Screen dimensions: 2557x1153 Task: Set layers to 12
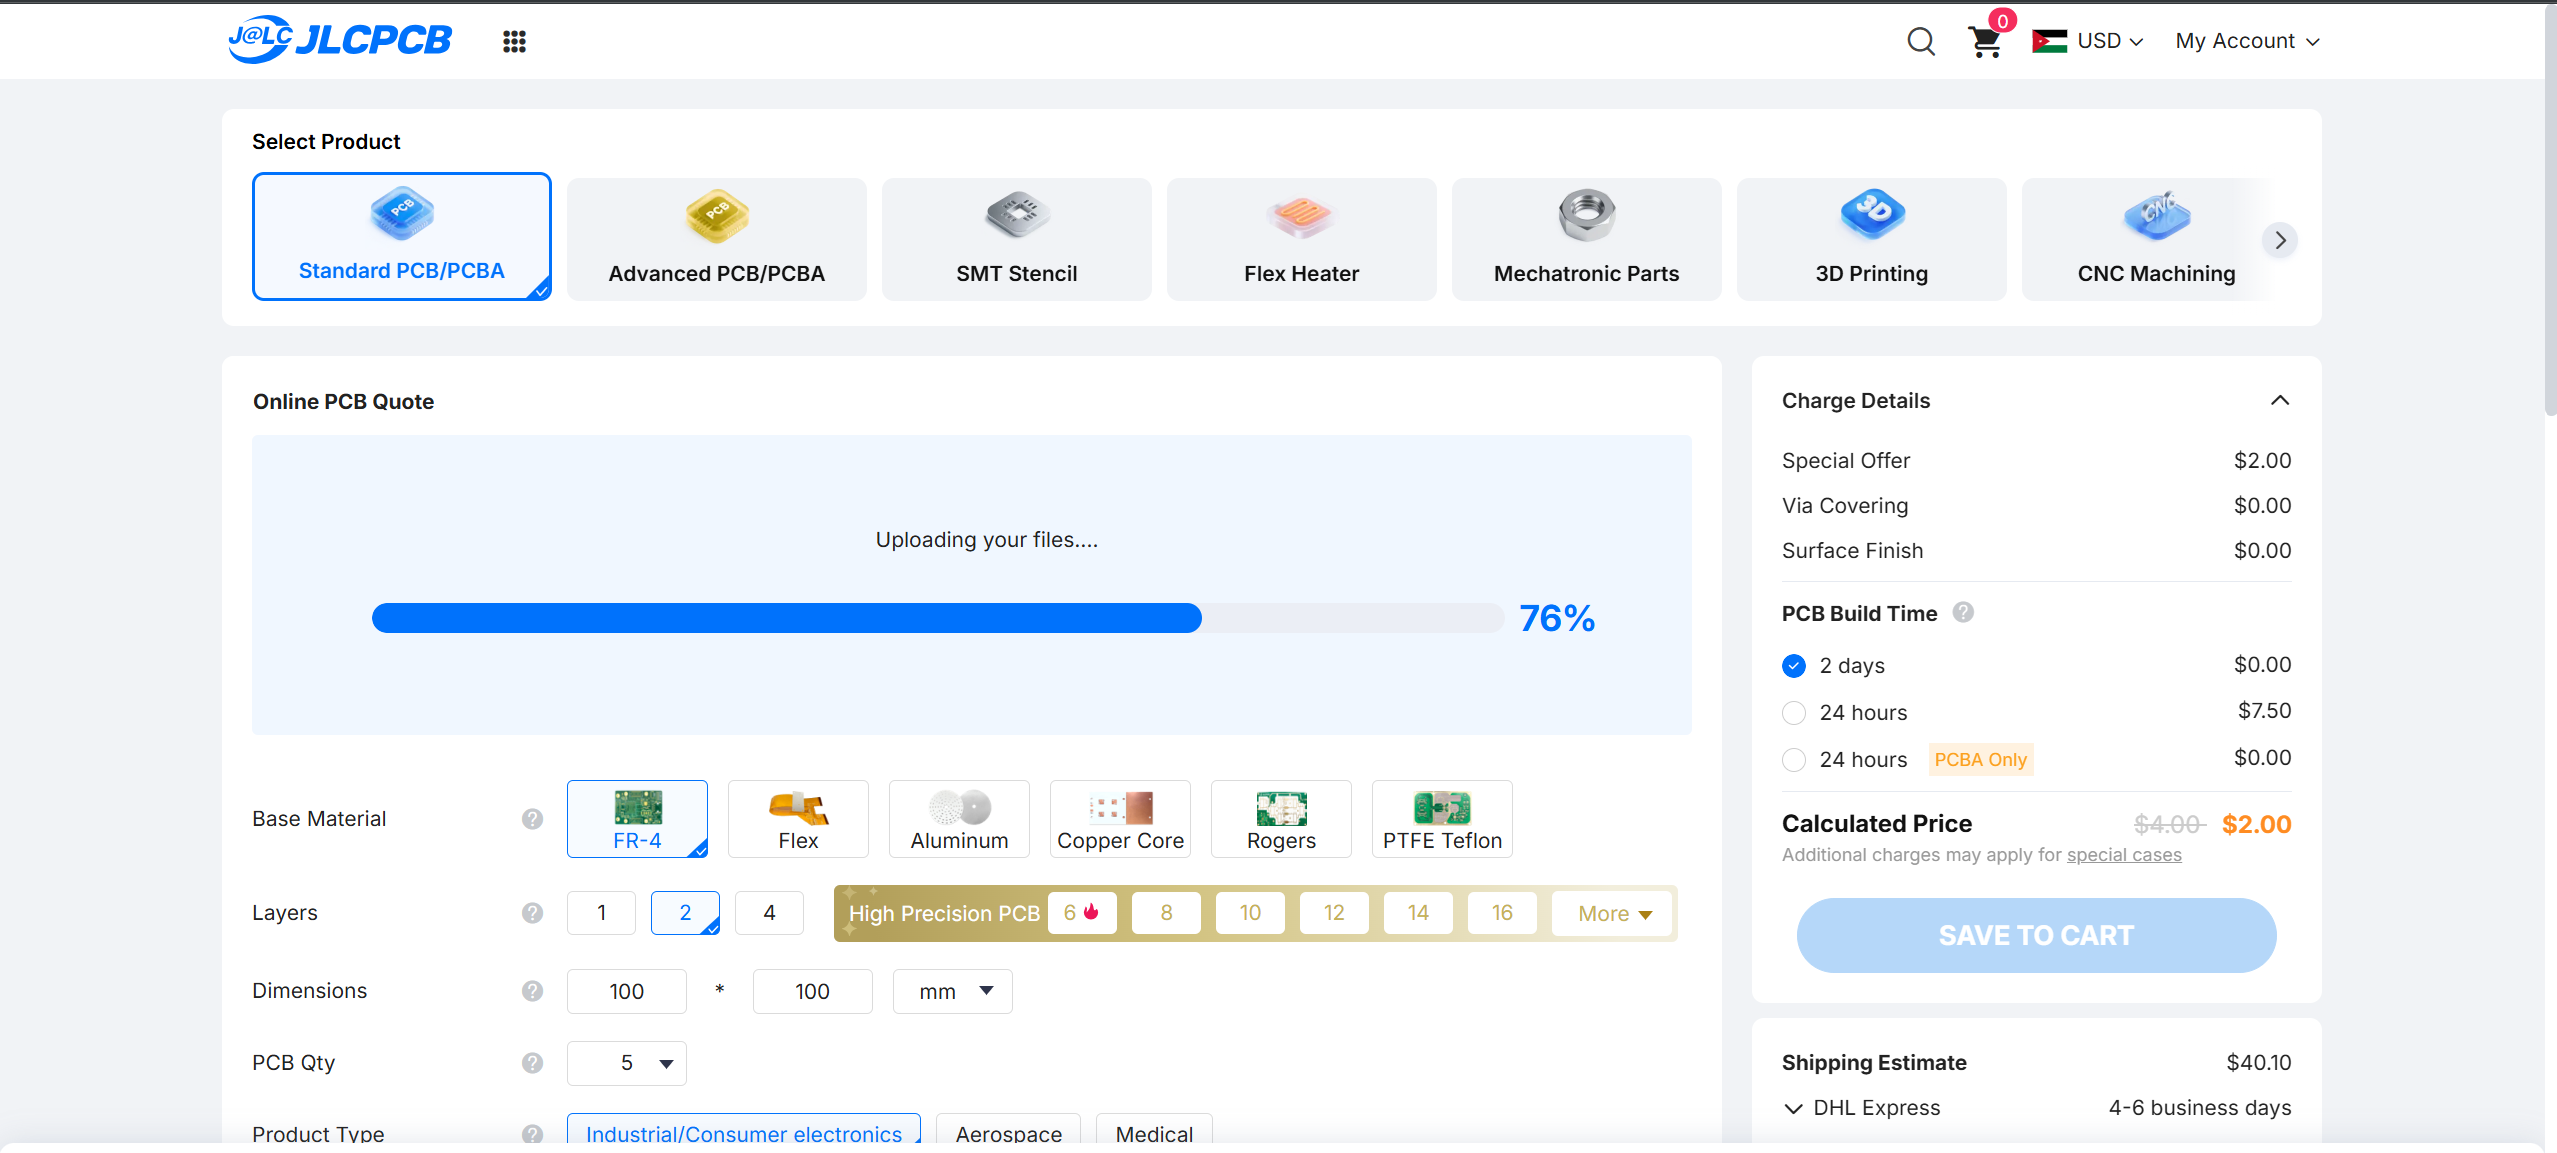pos(1334,913)
